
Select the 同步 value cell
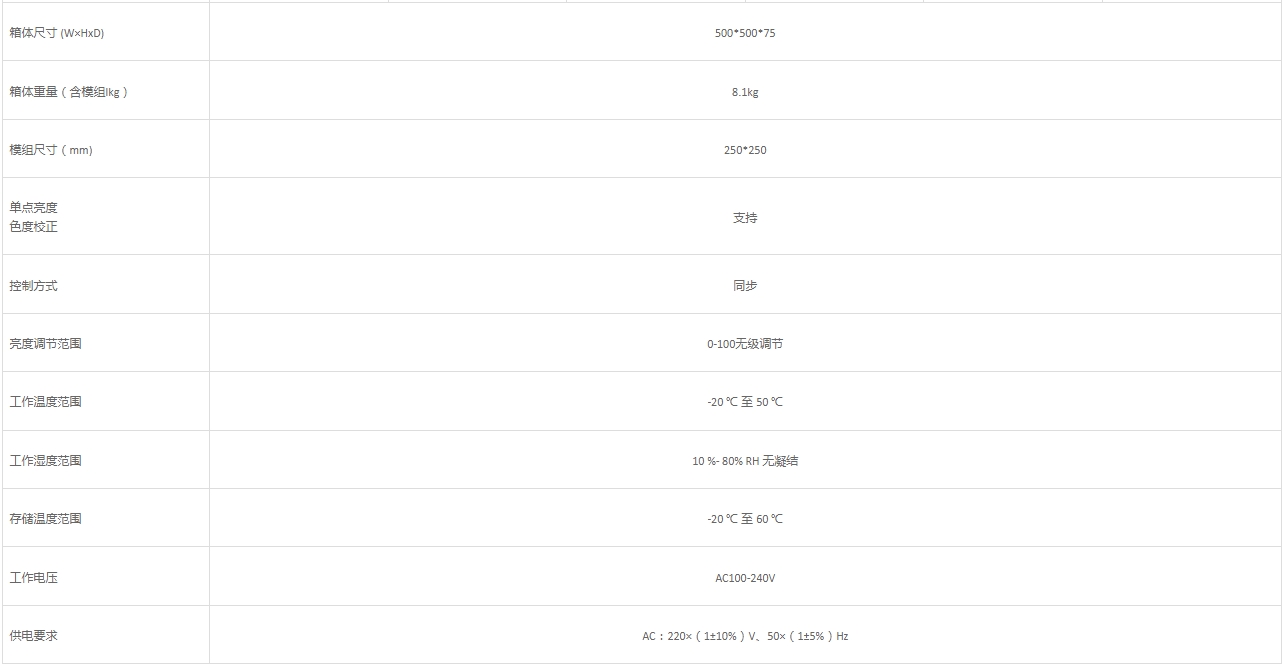tap(745, 286)
